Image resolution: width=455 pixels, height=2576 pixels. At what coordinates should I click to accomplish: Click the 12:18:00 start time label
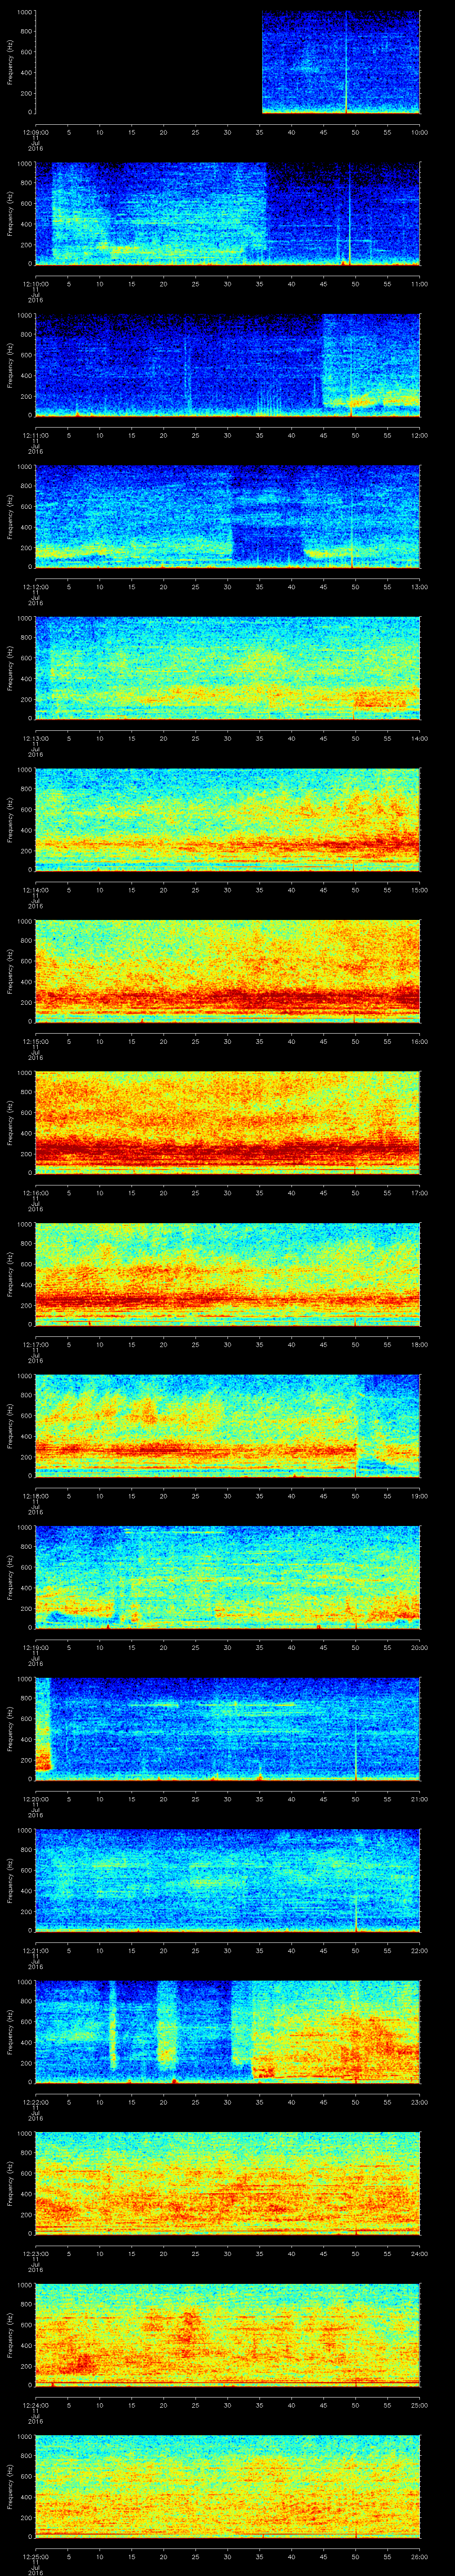coord(36,1496)
